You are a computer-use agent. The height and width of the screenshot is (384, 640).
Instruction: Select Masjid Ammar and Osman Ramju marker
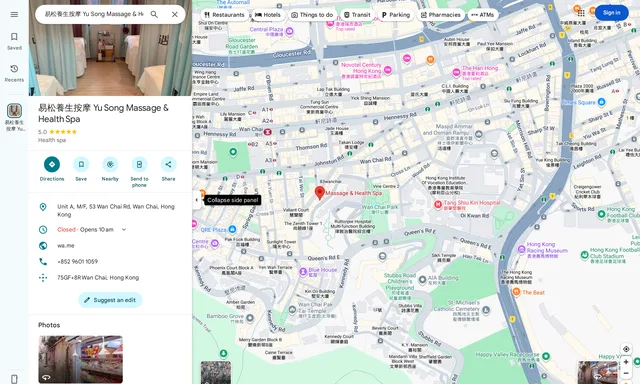click(x=479, y=134)
